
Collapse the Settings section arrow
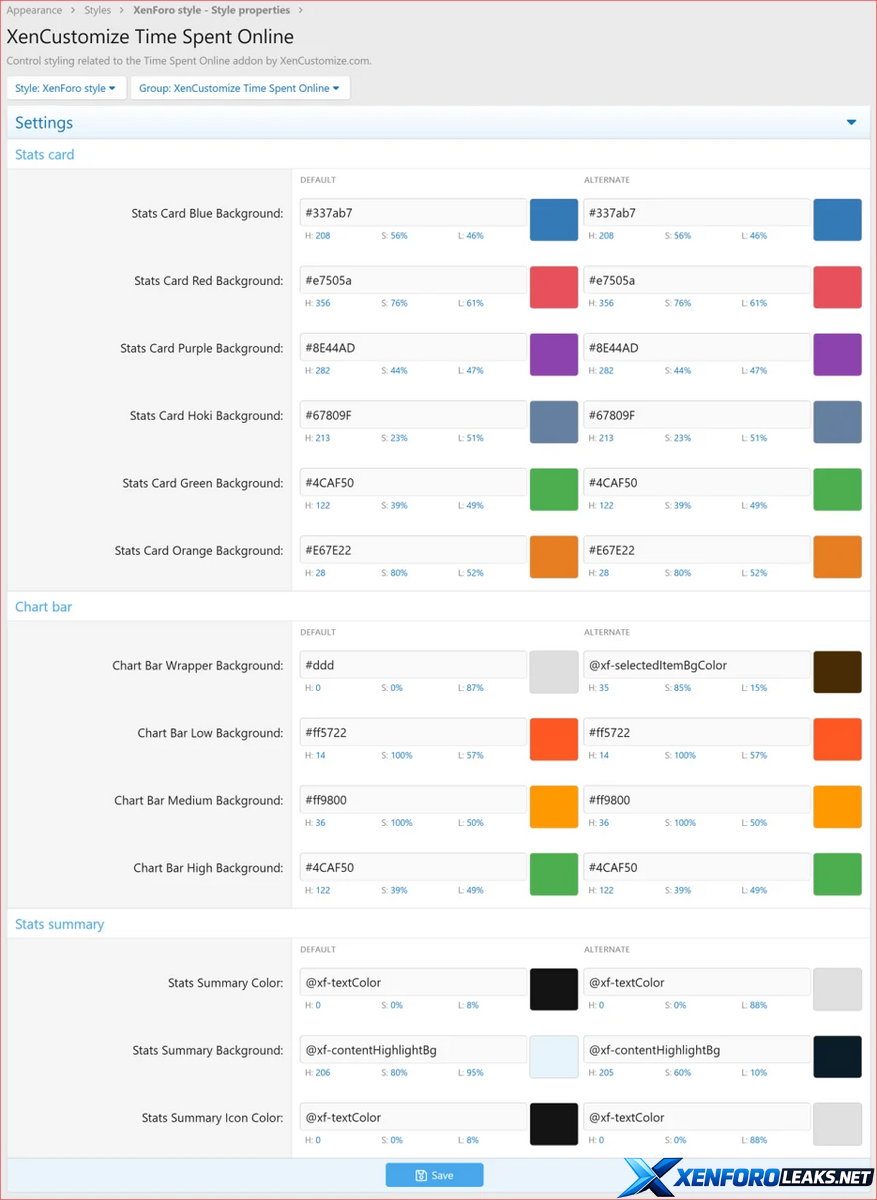(851, 123)
